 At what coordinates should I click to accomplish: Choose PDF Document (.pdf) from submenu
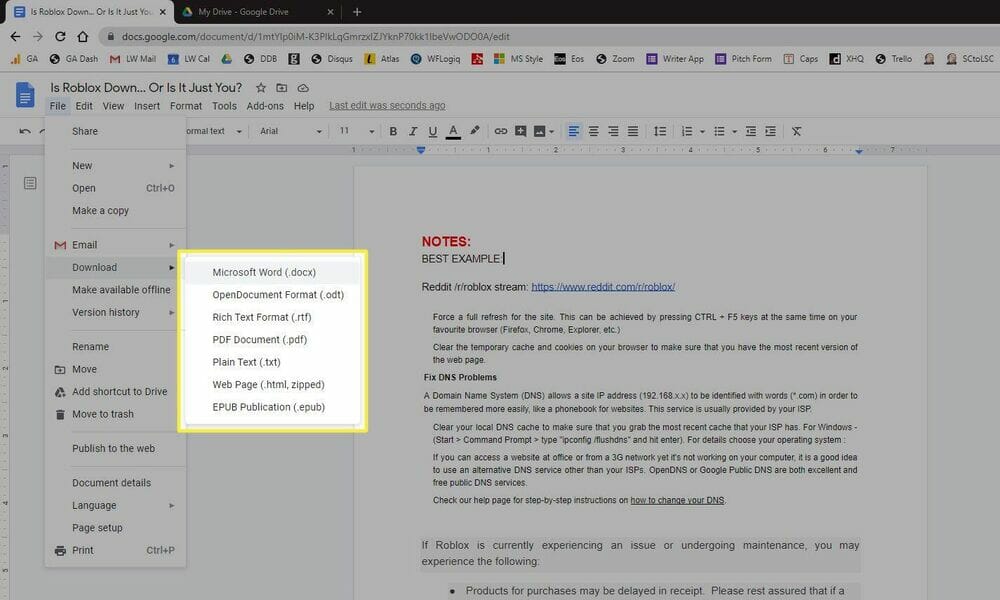coord(259,340)
